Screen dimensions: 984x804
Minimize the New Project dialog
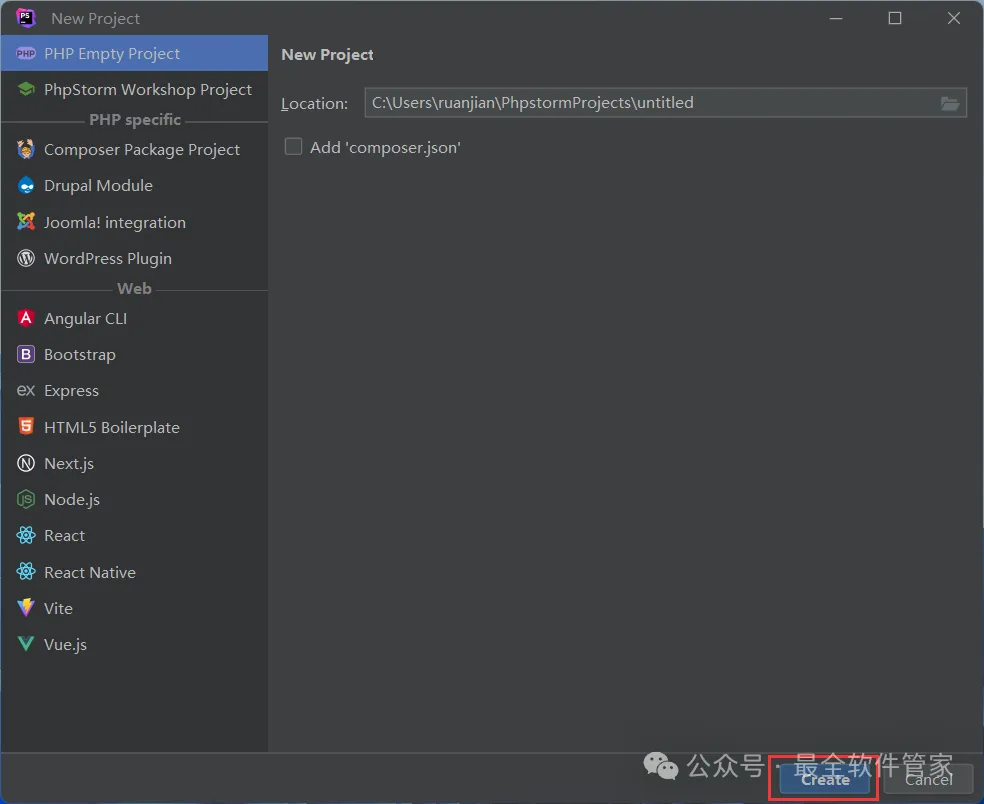[x=836, y=18]
